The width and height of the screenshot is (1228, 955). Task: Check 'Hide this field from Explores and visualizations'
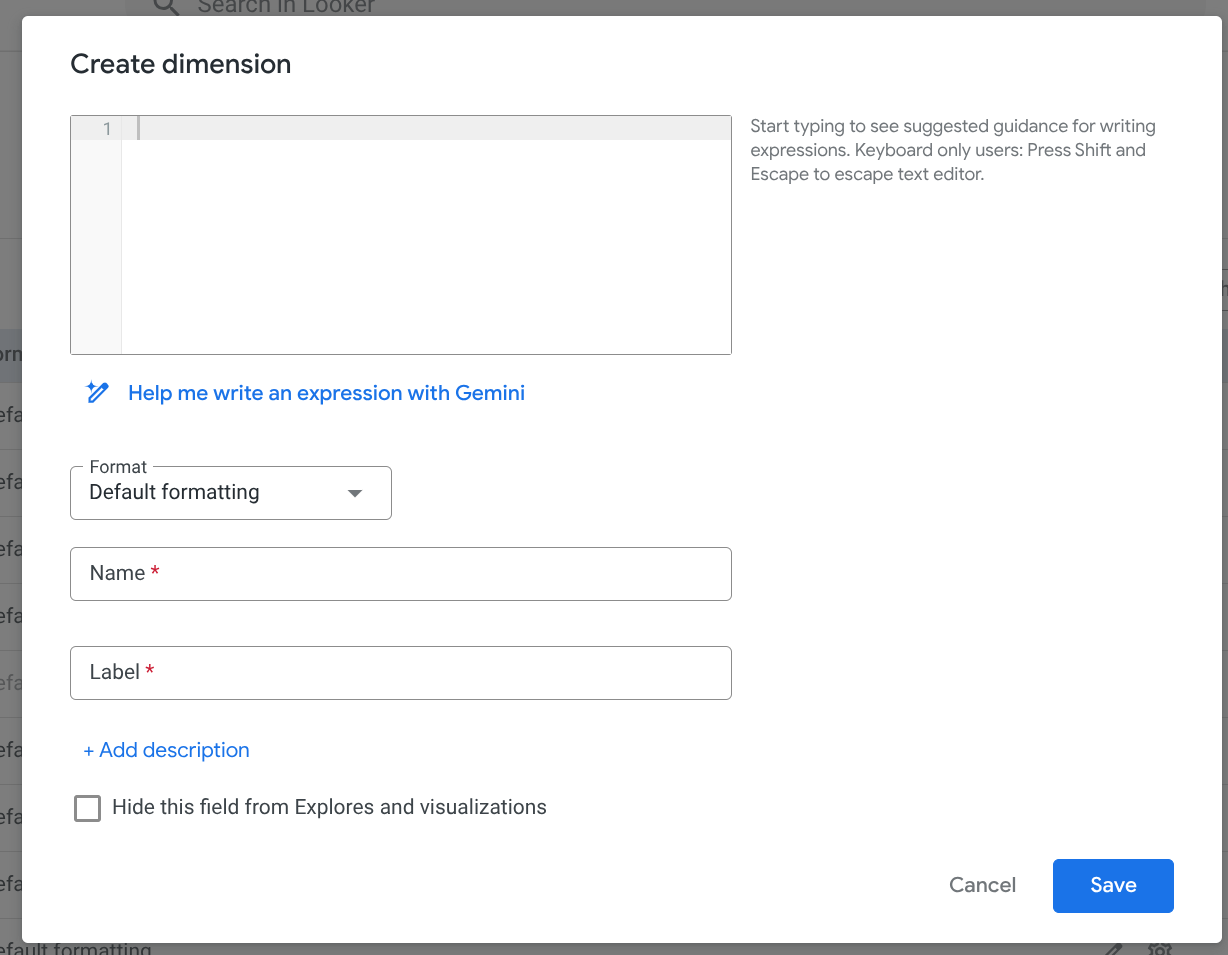87,808
